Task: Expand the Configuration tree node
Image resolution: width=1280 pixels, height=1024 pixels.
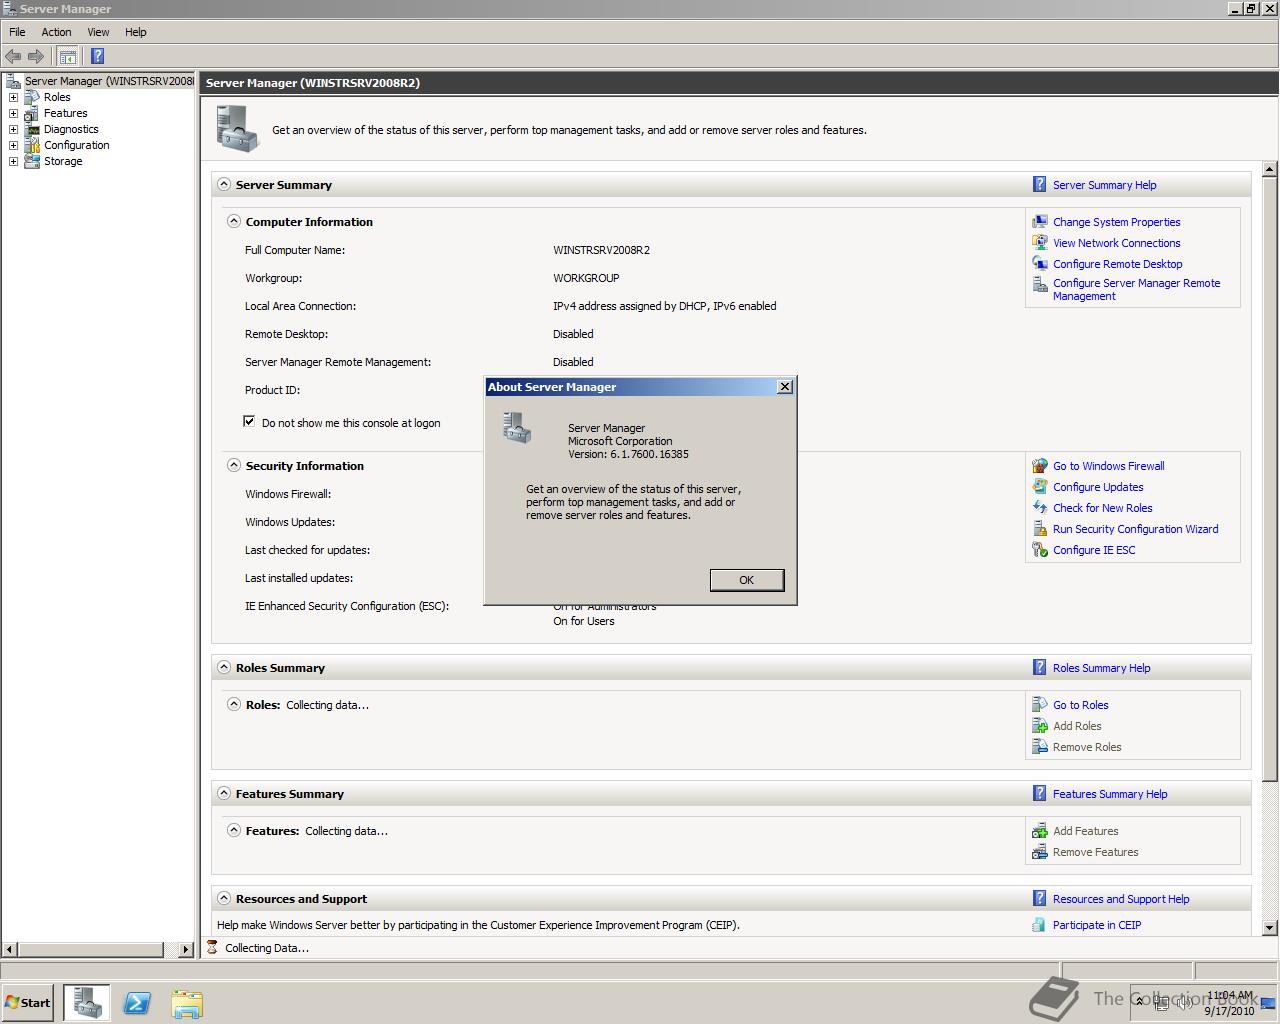Action: pos(13,145)
